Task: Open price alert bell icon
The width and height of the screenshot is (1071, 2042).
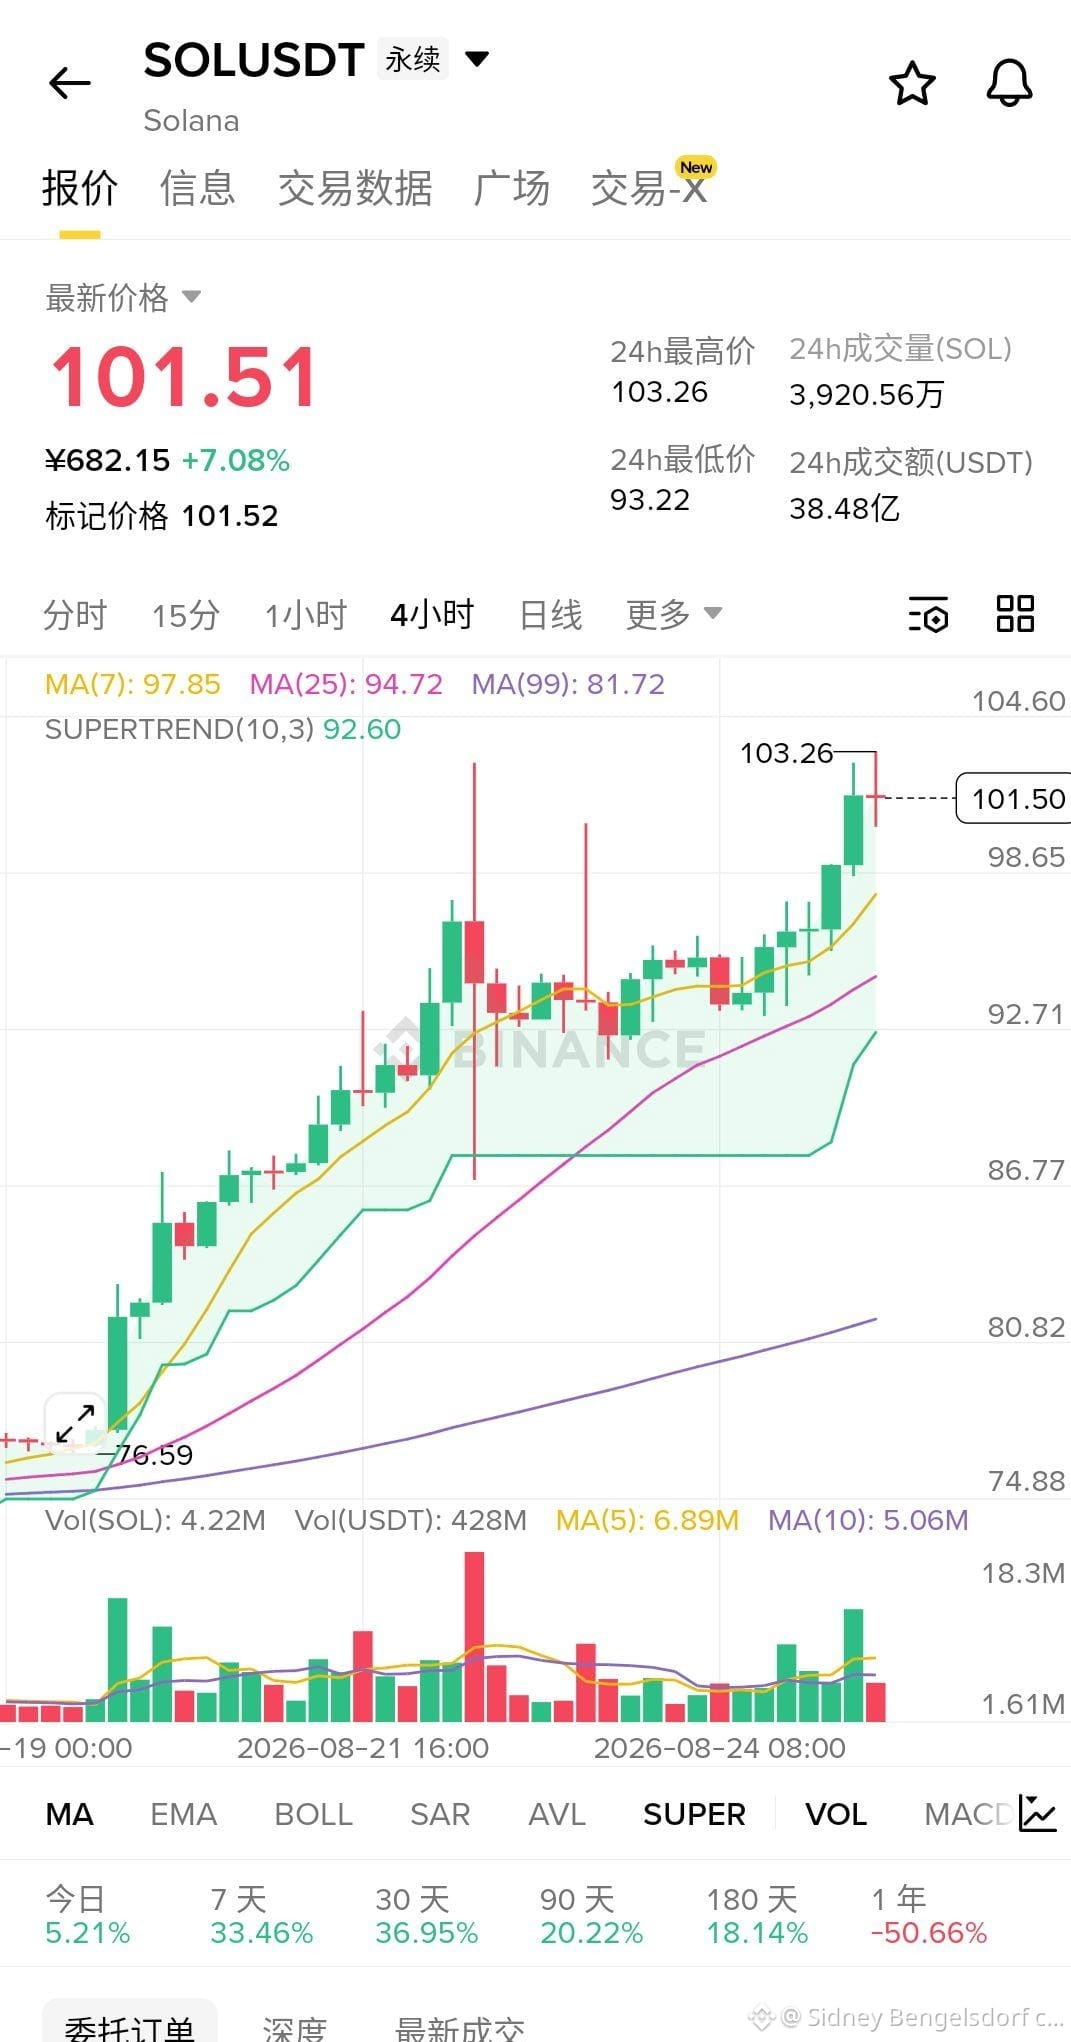Action: pyautogui.click(x=1009, y=83)
